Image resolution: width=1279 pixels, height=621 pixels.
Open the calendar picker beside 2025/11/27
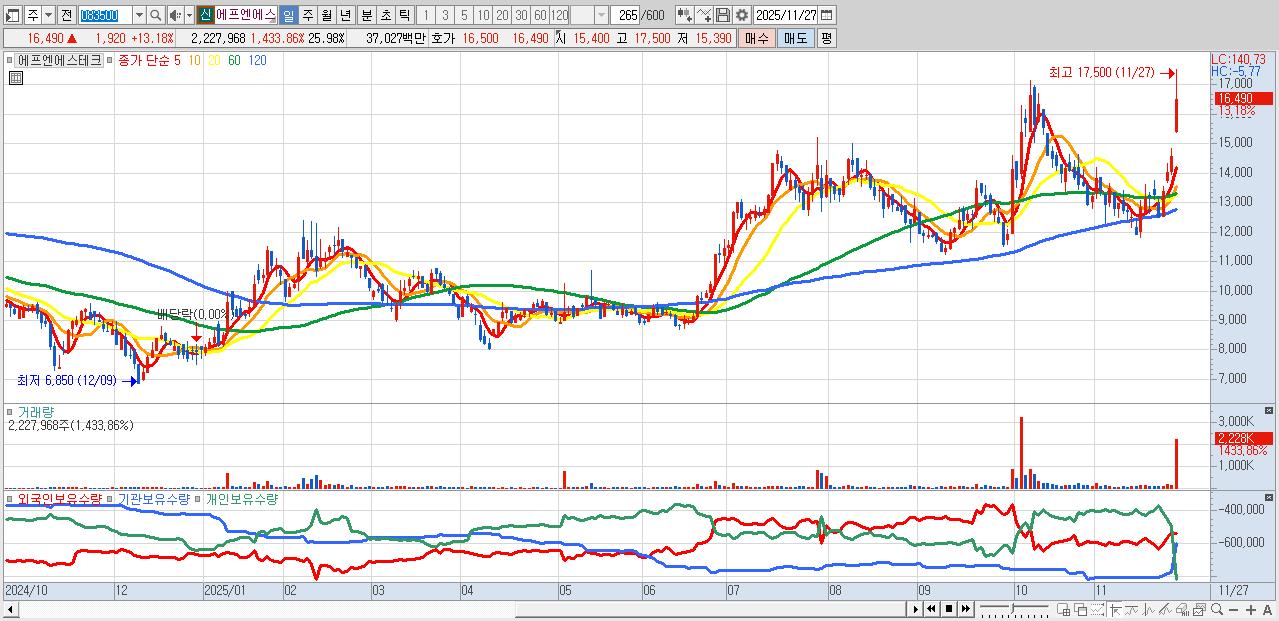click(826, 15)
